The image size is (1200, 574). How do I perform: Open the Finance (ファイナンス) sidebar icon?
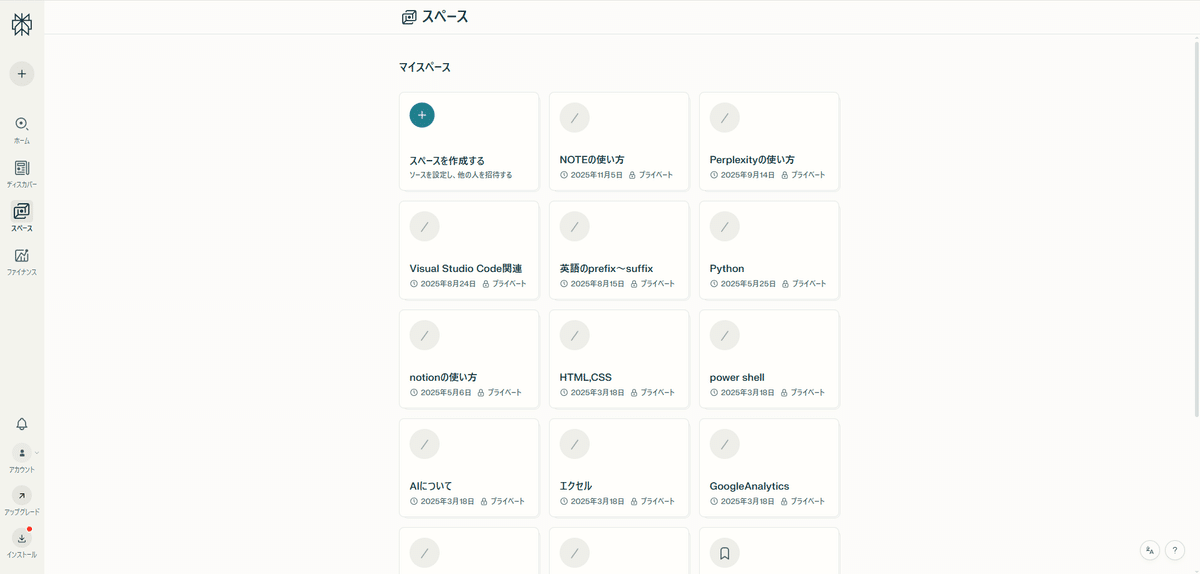tap(22, 256)
